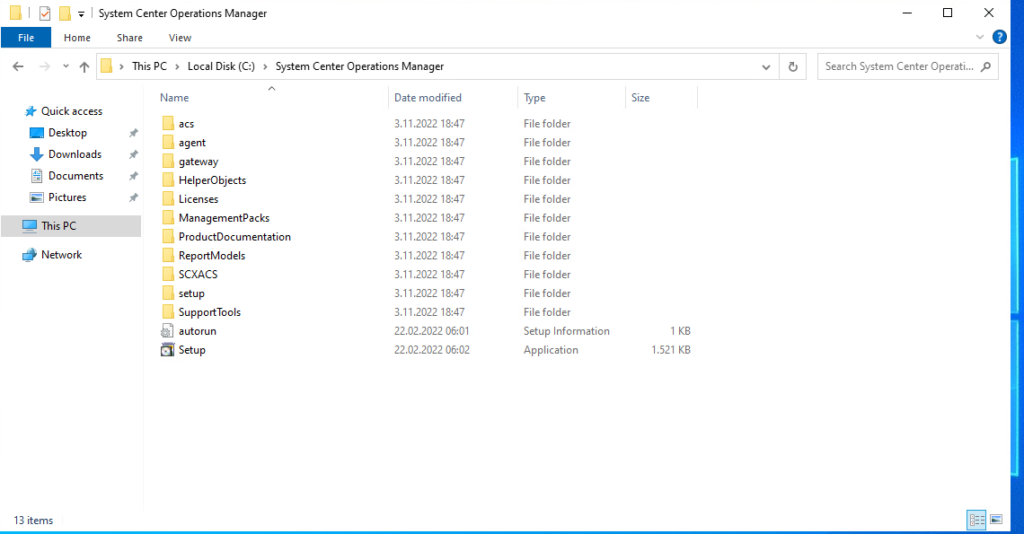Select Network in the navigation pane
Viewport: 1024px width, 534px height.
click(x=61, y=255)
